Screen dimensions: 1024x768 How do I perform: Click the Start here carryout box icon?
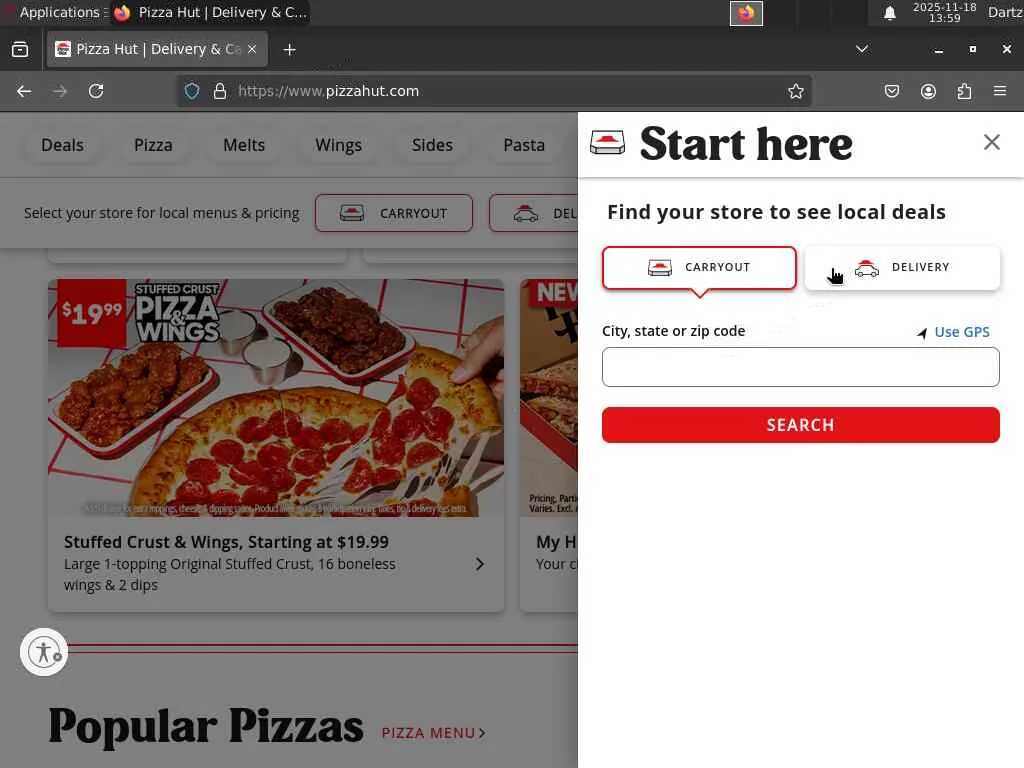(x=607, y=142)
